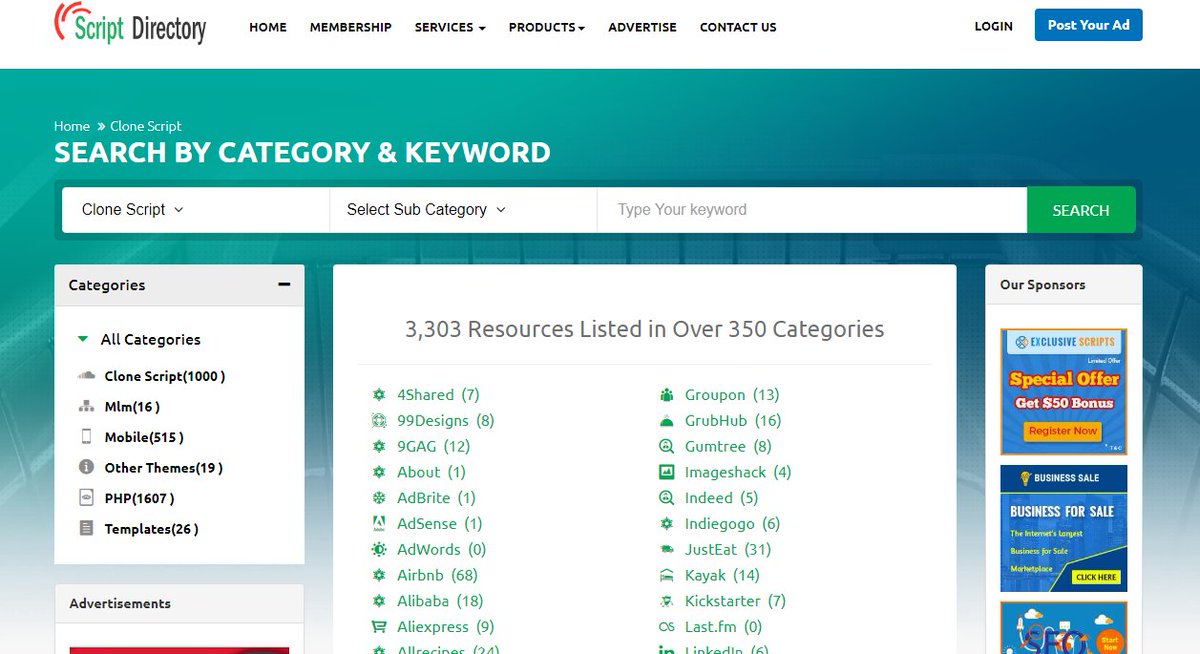Click the Other Themes info icon
The height and width of the screenshot is (654, 1200).
[86, 468]
